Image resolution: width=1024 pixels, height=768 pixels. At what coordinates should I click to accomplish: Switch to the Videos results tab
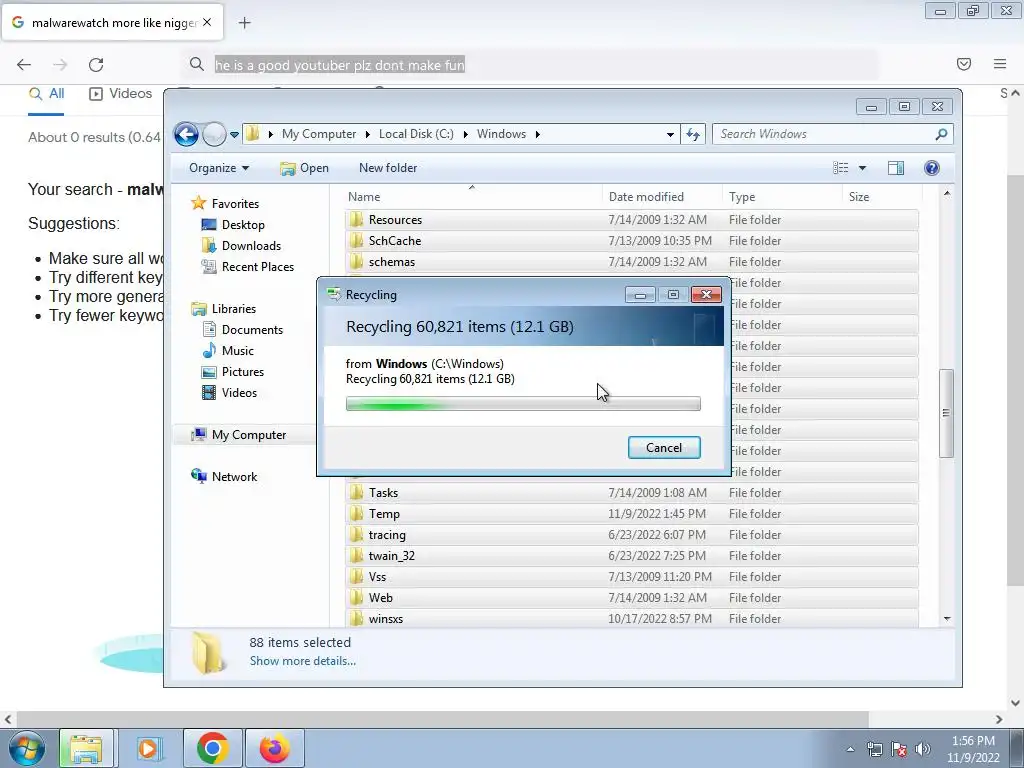[x=120, y=94]
